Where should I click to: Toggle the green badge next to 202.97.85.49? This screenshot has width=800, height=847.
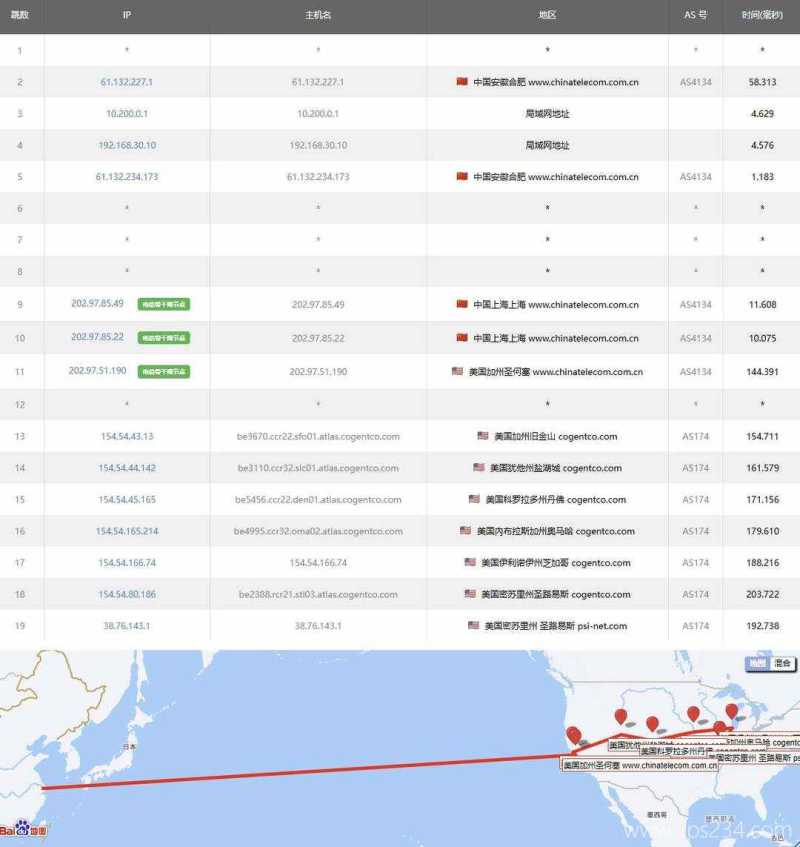click(165, 304)
